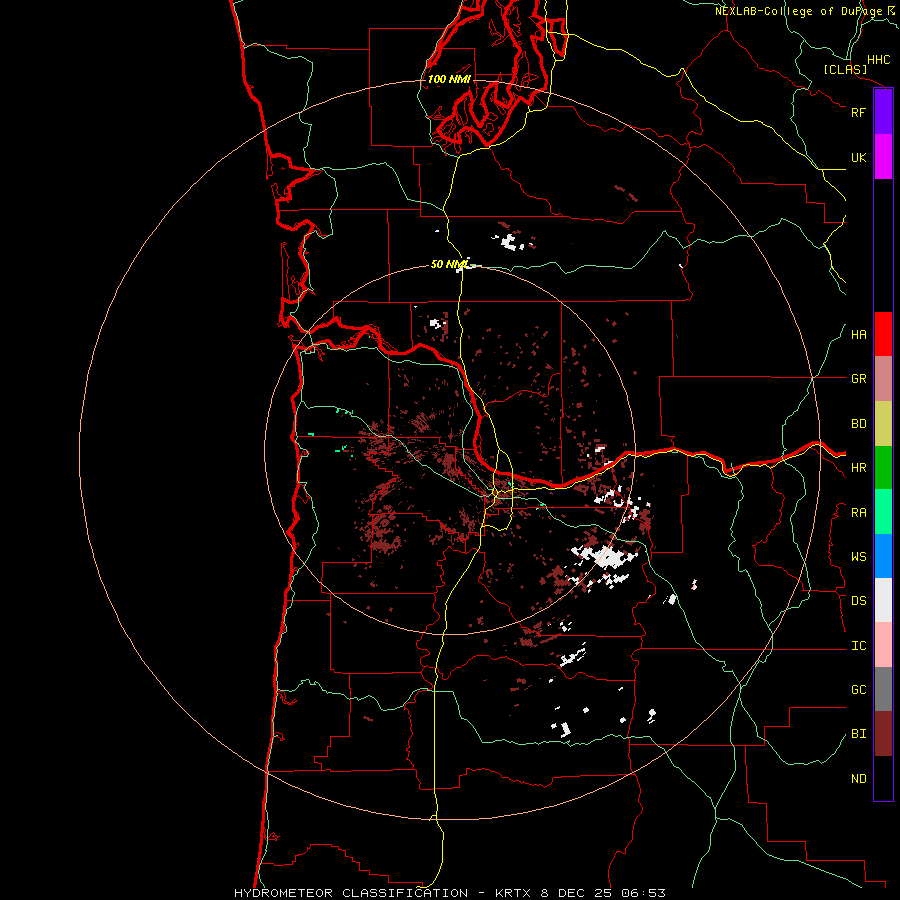Click the 'GR' legend label

[858, 379]
